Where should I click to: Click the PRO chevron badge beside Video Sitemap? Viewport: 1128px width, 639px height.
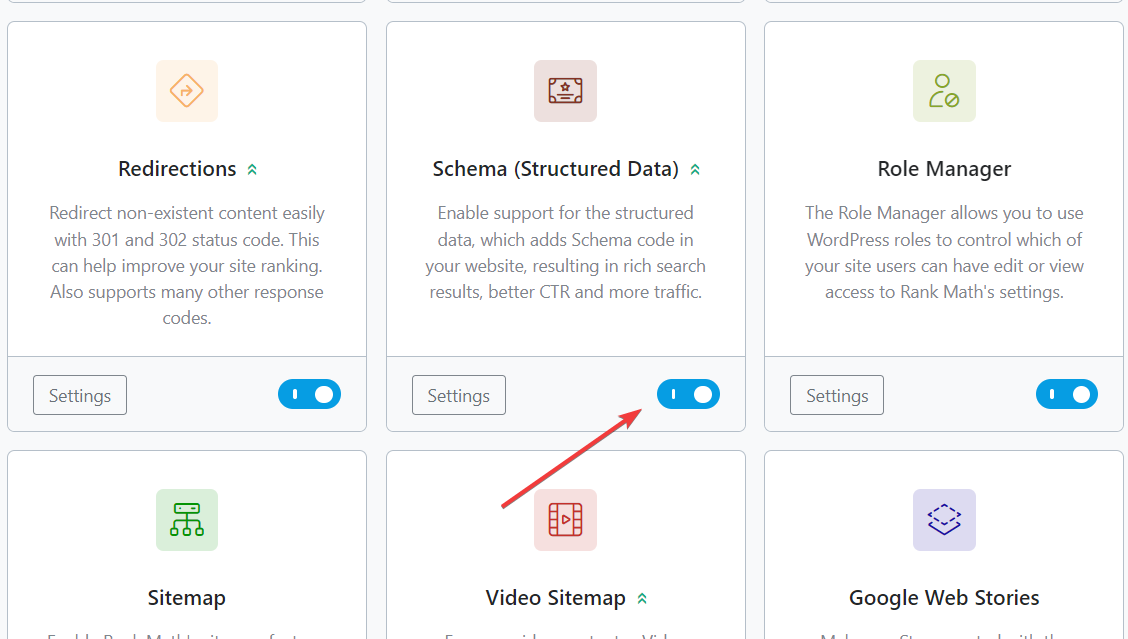tap(642, 599)
